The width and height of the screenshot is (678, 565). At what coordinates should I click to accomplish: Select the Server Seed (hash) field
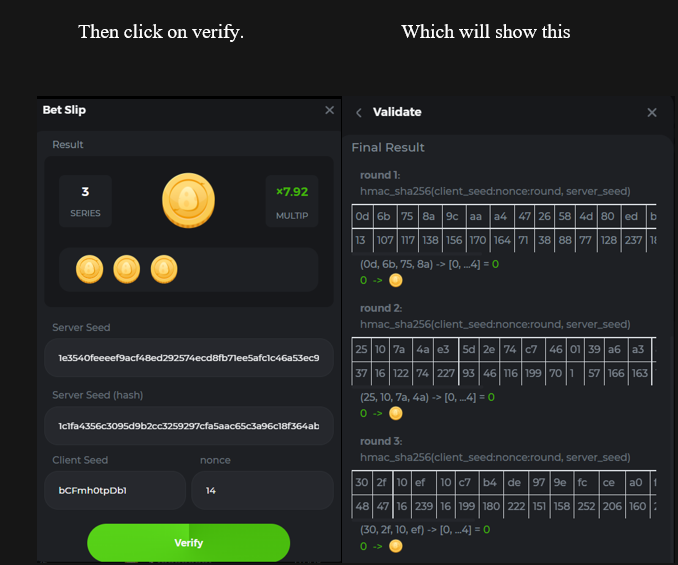188,426
